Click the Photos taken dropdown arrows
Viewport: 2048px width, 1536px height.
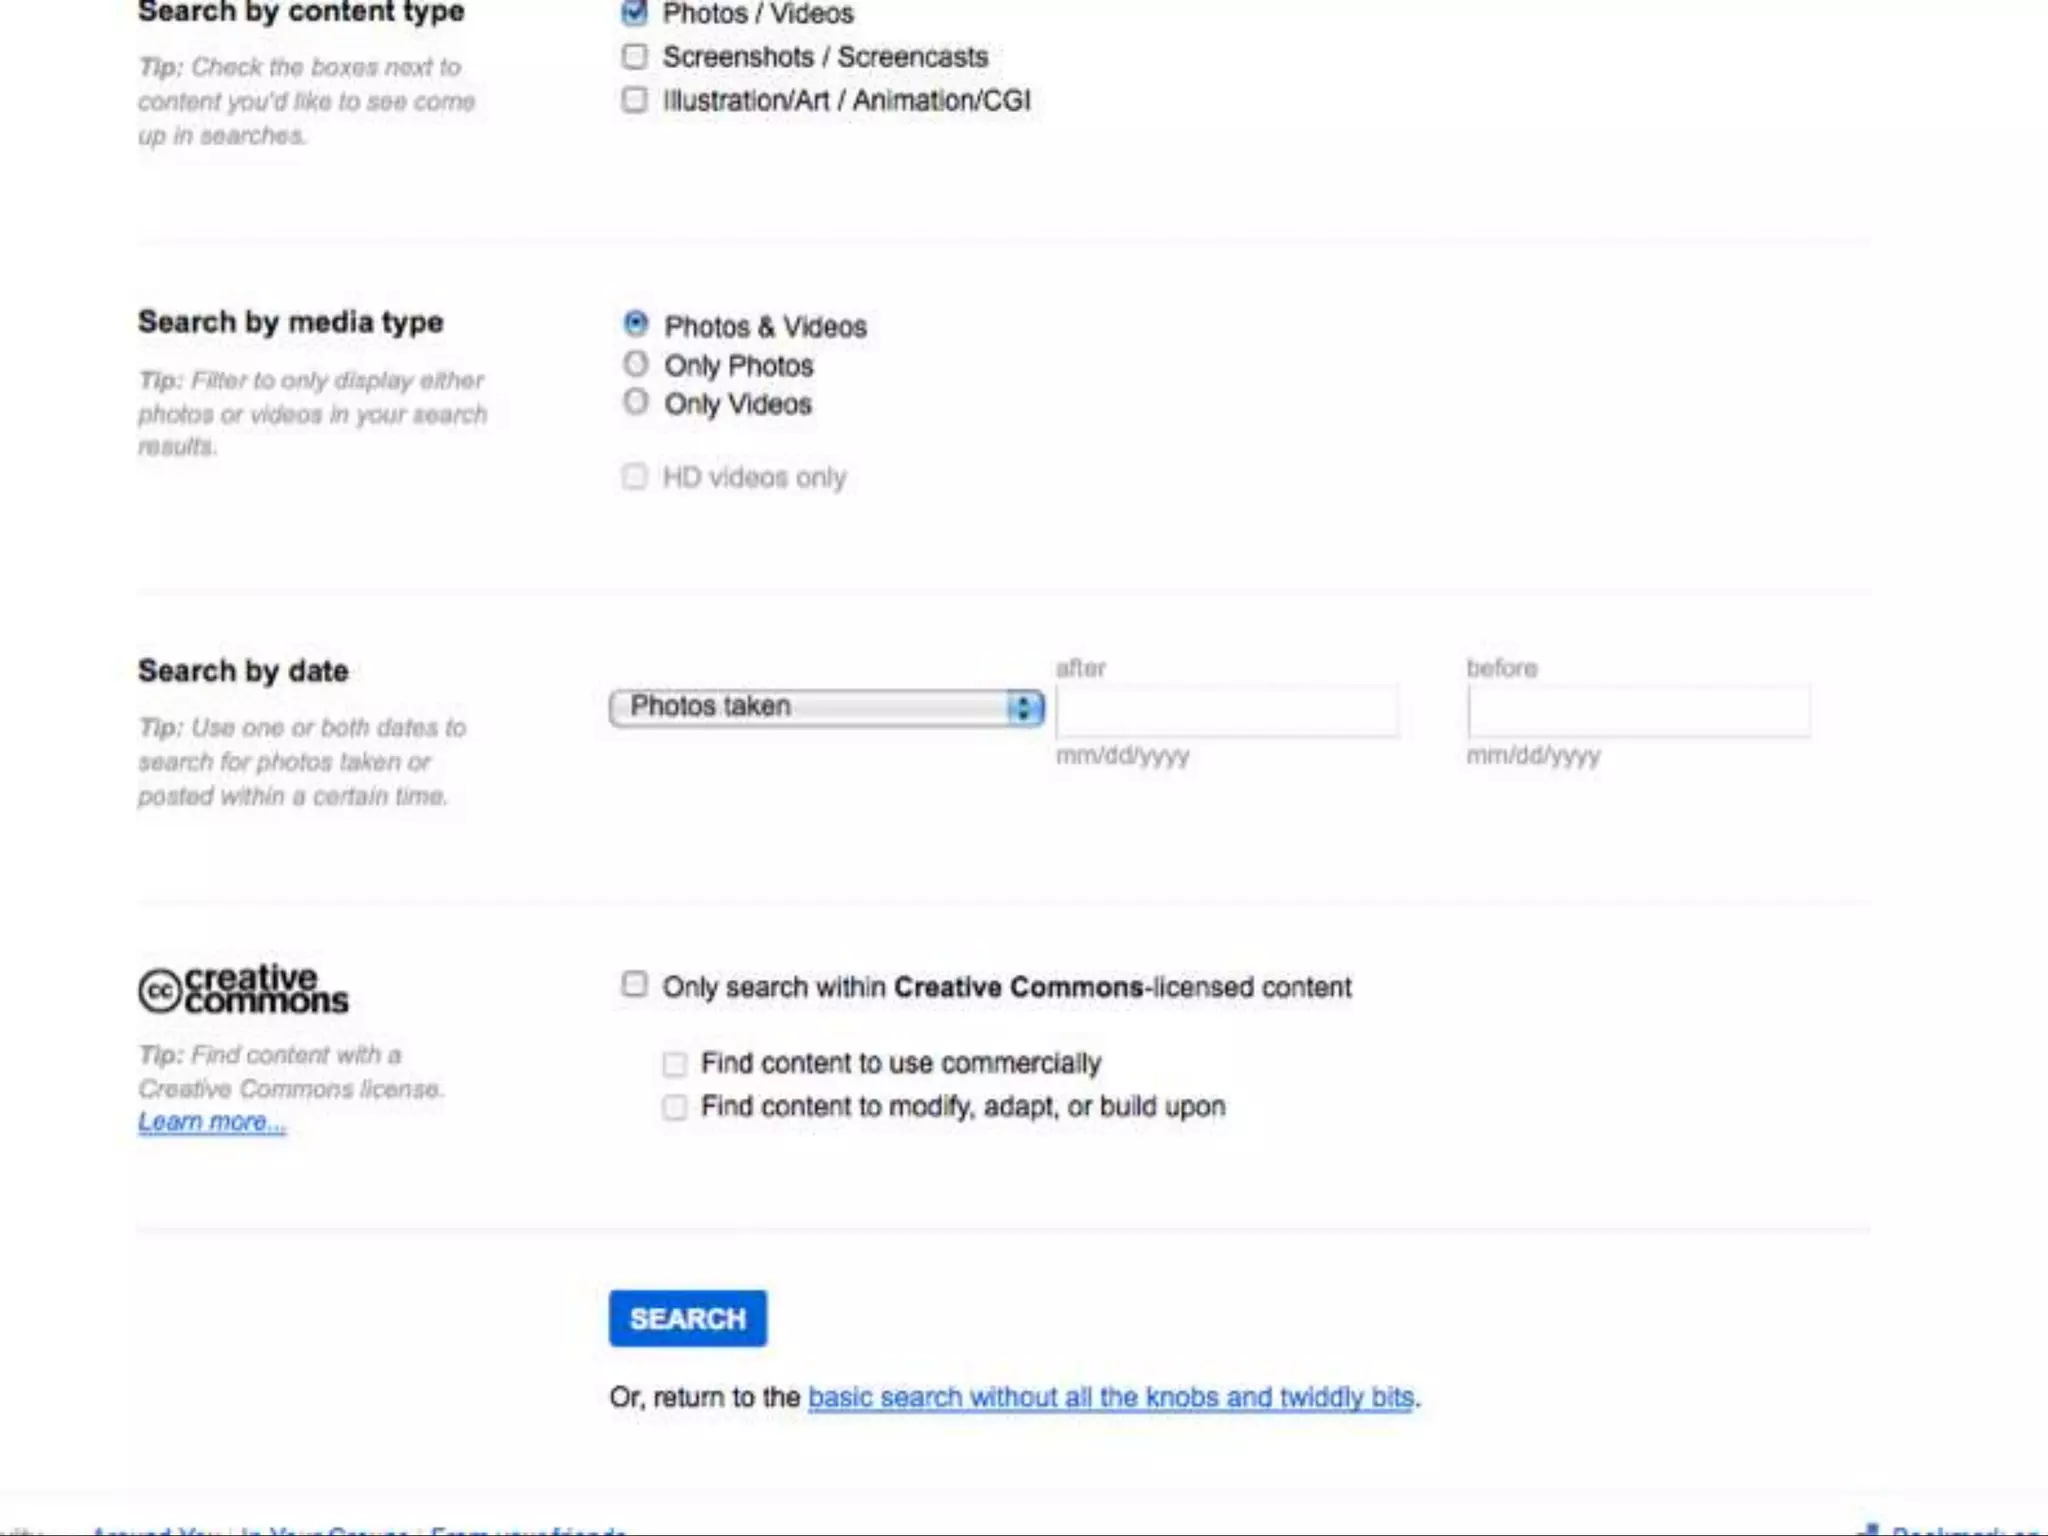[1023, 708]
